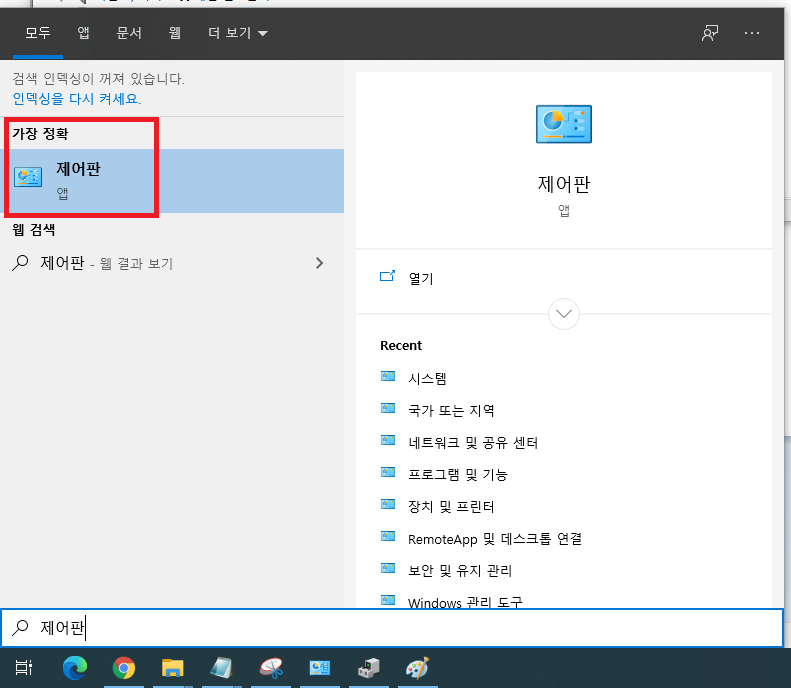Click the icon beside 시스템
The image size is (791, 688).
(388, 376)
